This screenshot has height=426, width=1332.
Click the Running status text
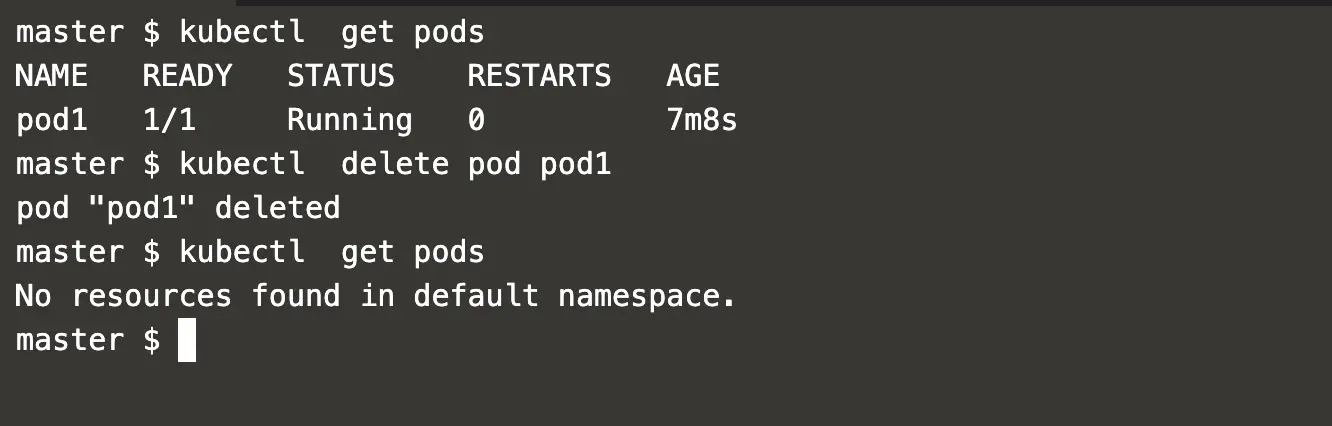coord(350,121)
